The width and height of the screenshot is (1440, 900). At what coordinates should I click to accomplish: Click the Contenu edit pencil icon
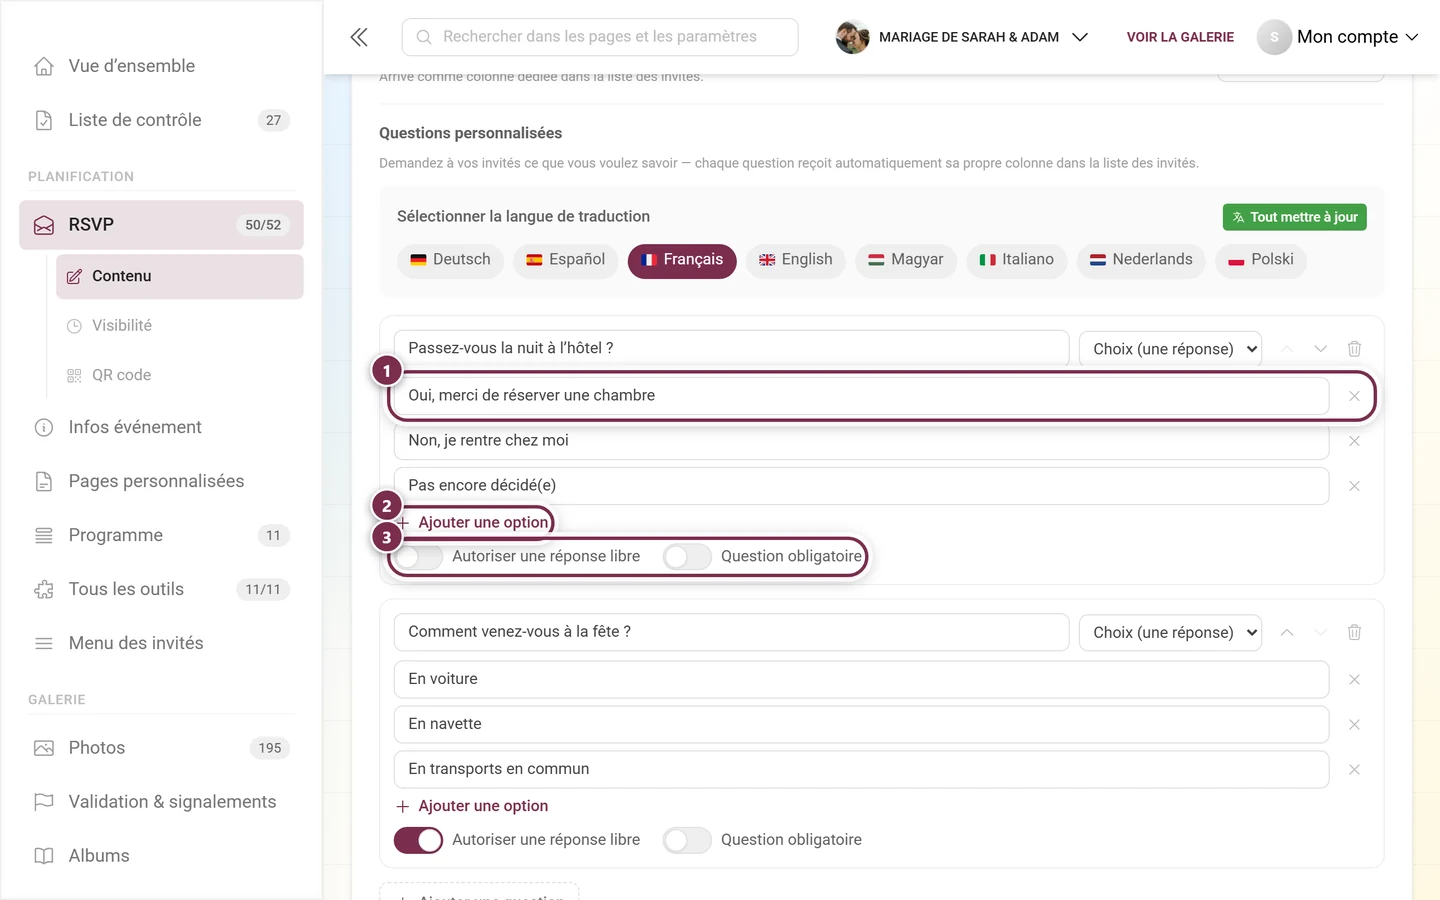coord(74,276)
